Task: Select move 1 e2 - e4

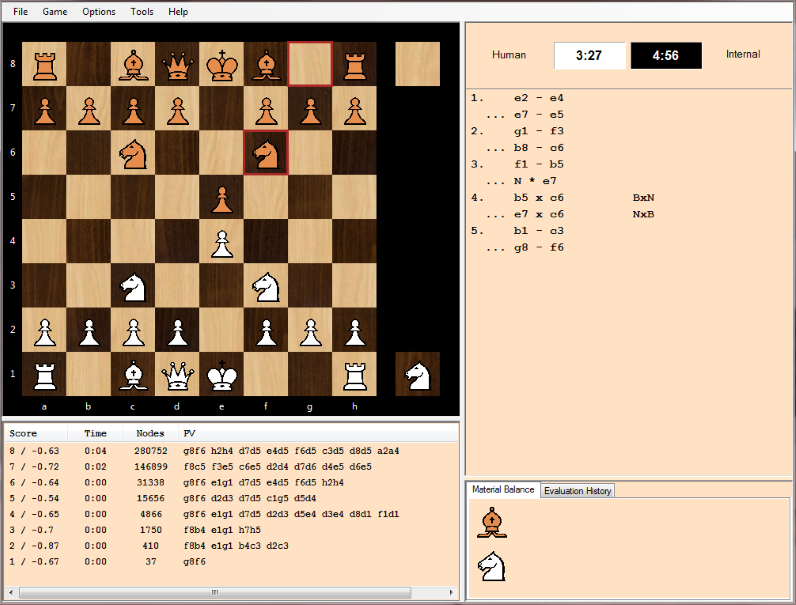Action: [539, 97]
